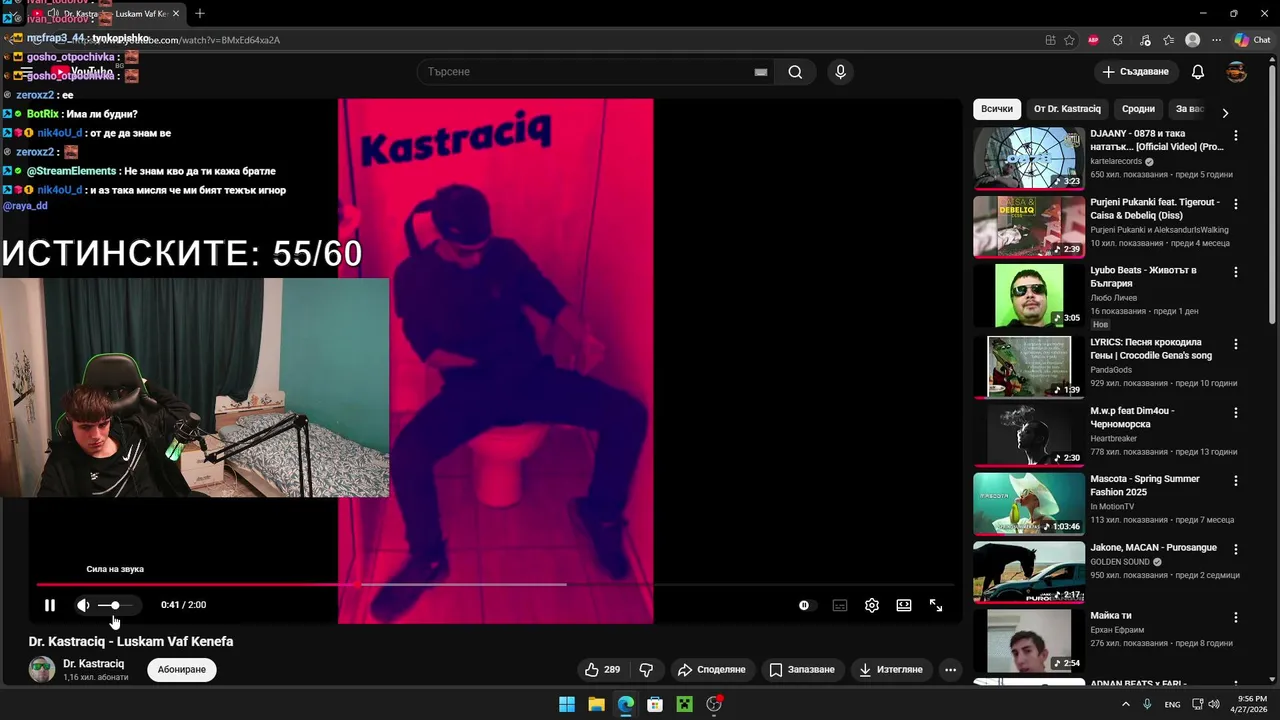
Task: Mute the video with the speaker icon
Action: pyautogui.click(x=83, y=605)
